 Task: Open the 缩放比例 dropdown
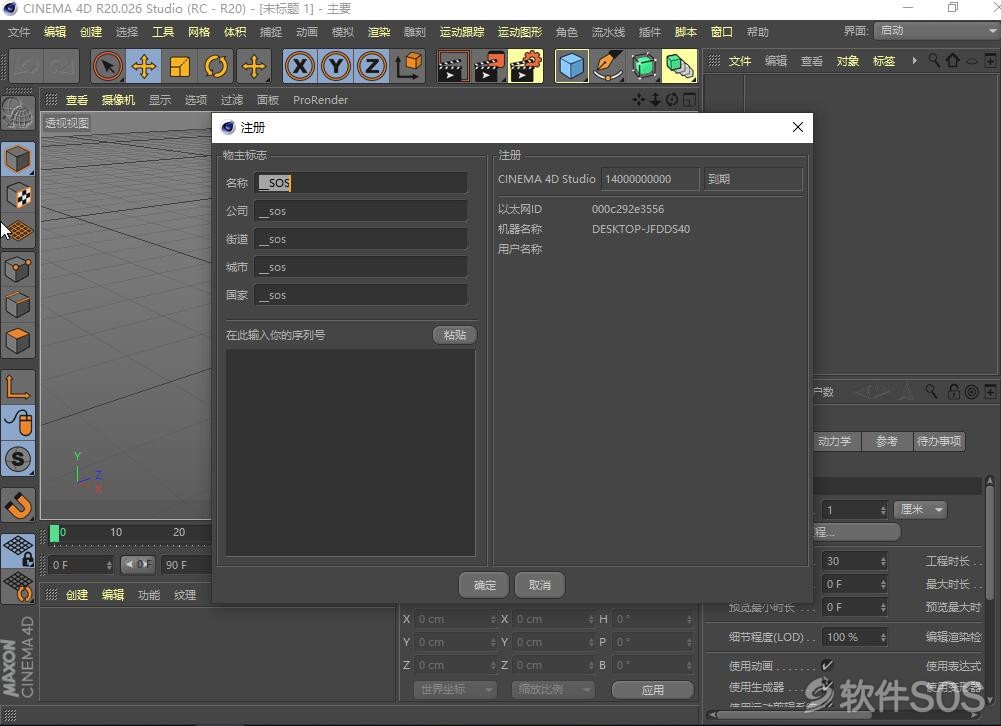(x=553, y=690)
